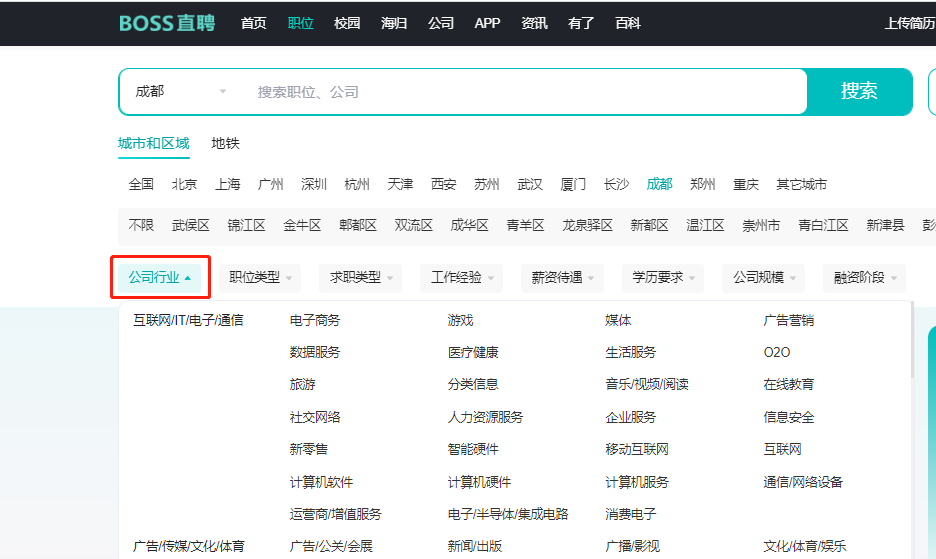This screenshot has height=559, width=936.
Task: Select city 深圳
Action: [314, 185]
